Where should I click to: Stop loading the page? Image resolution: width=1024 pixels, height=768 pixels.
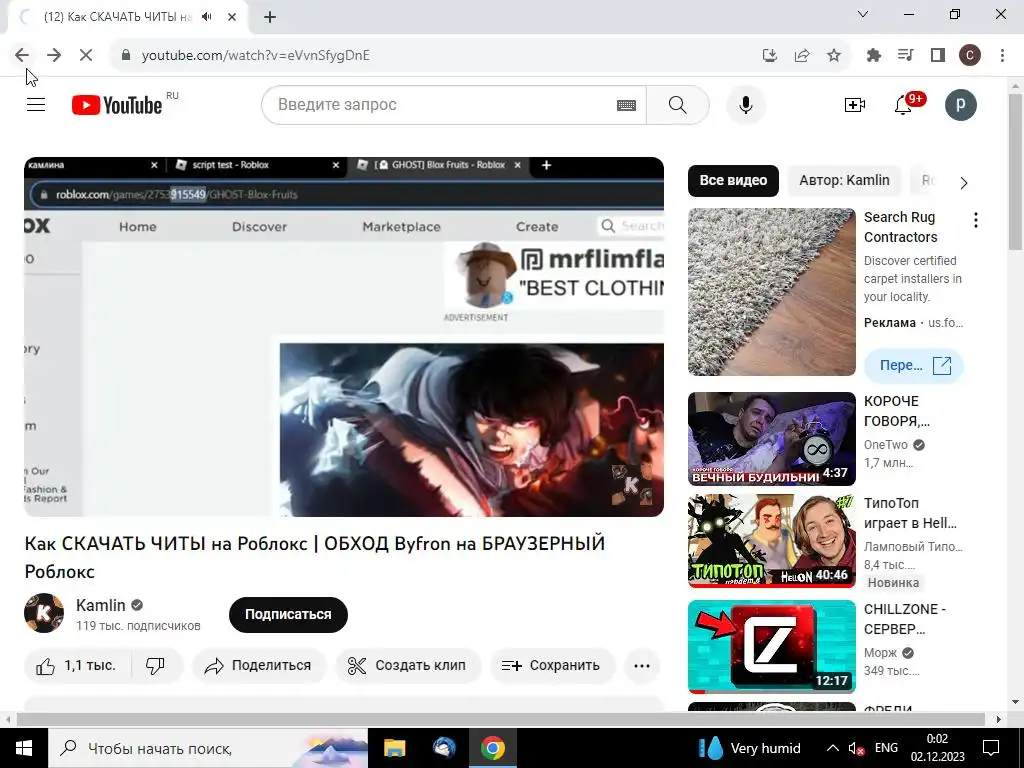click(x=86, y=56)
